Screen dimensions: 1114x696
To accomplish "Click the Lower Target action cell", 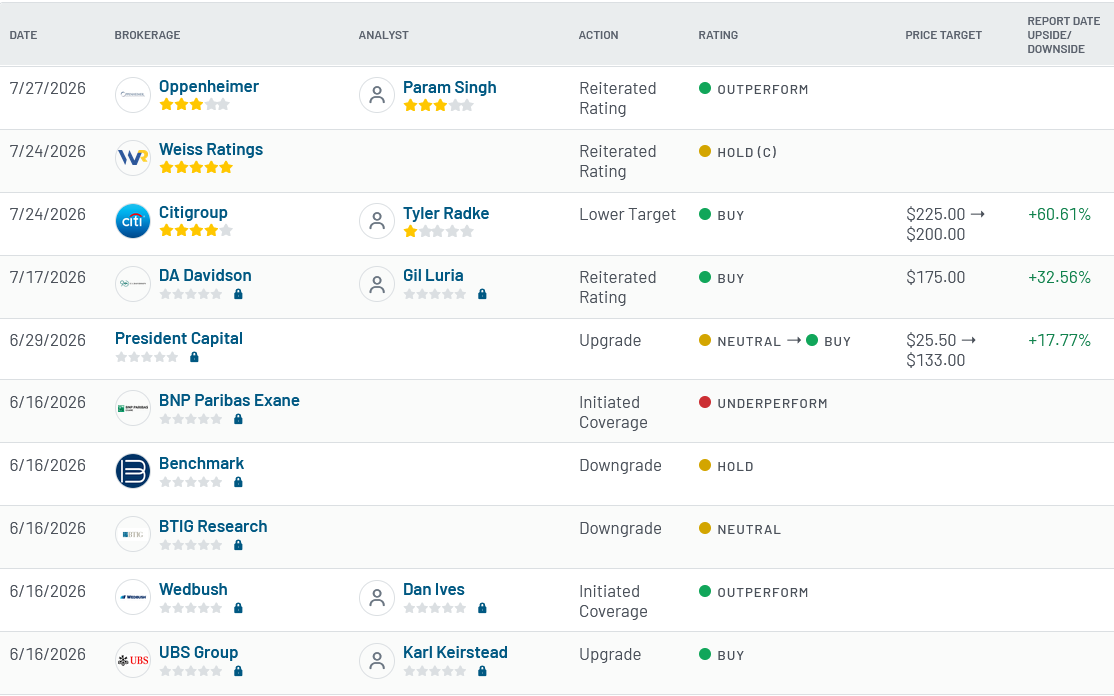I will click(x=627, y=214).
